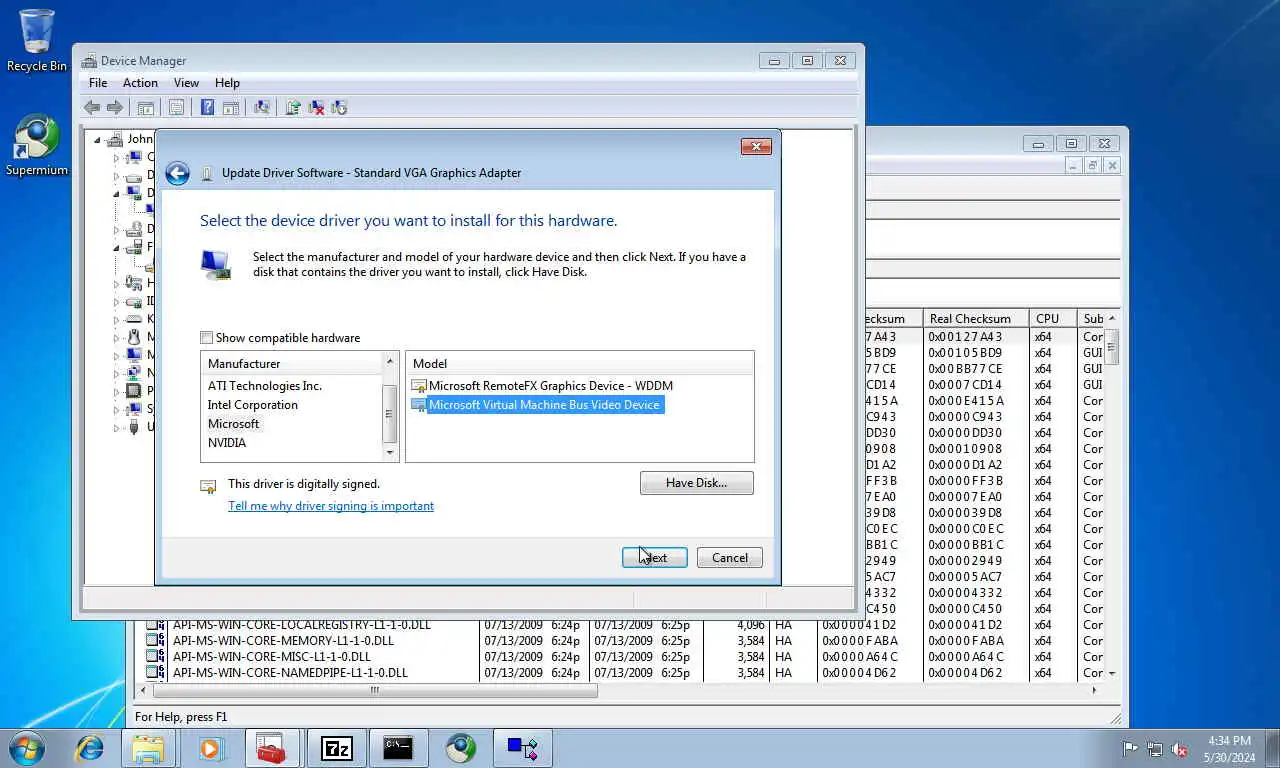Expand the Processors node in device tree
The width and height of the screenshot is (1280, 768).
(116, 391)
